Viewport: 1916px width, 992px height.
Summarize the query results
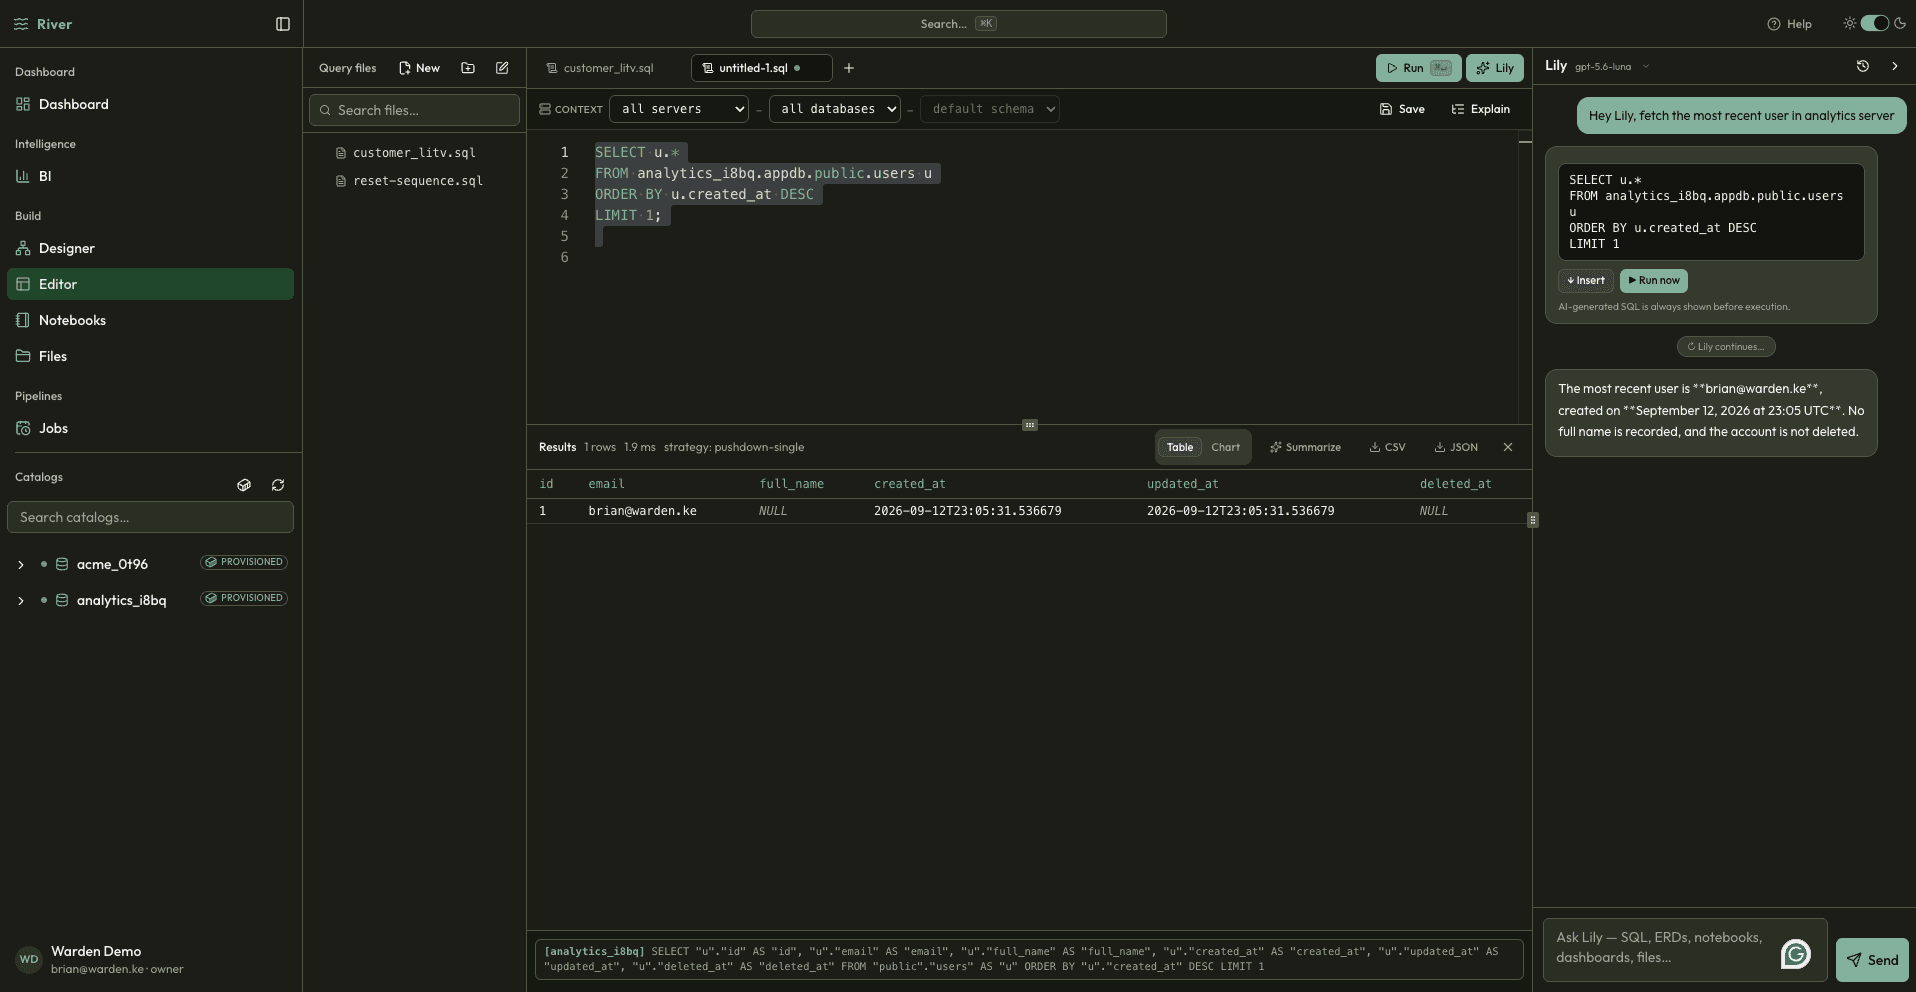(1306, 447)
